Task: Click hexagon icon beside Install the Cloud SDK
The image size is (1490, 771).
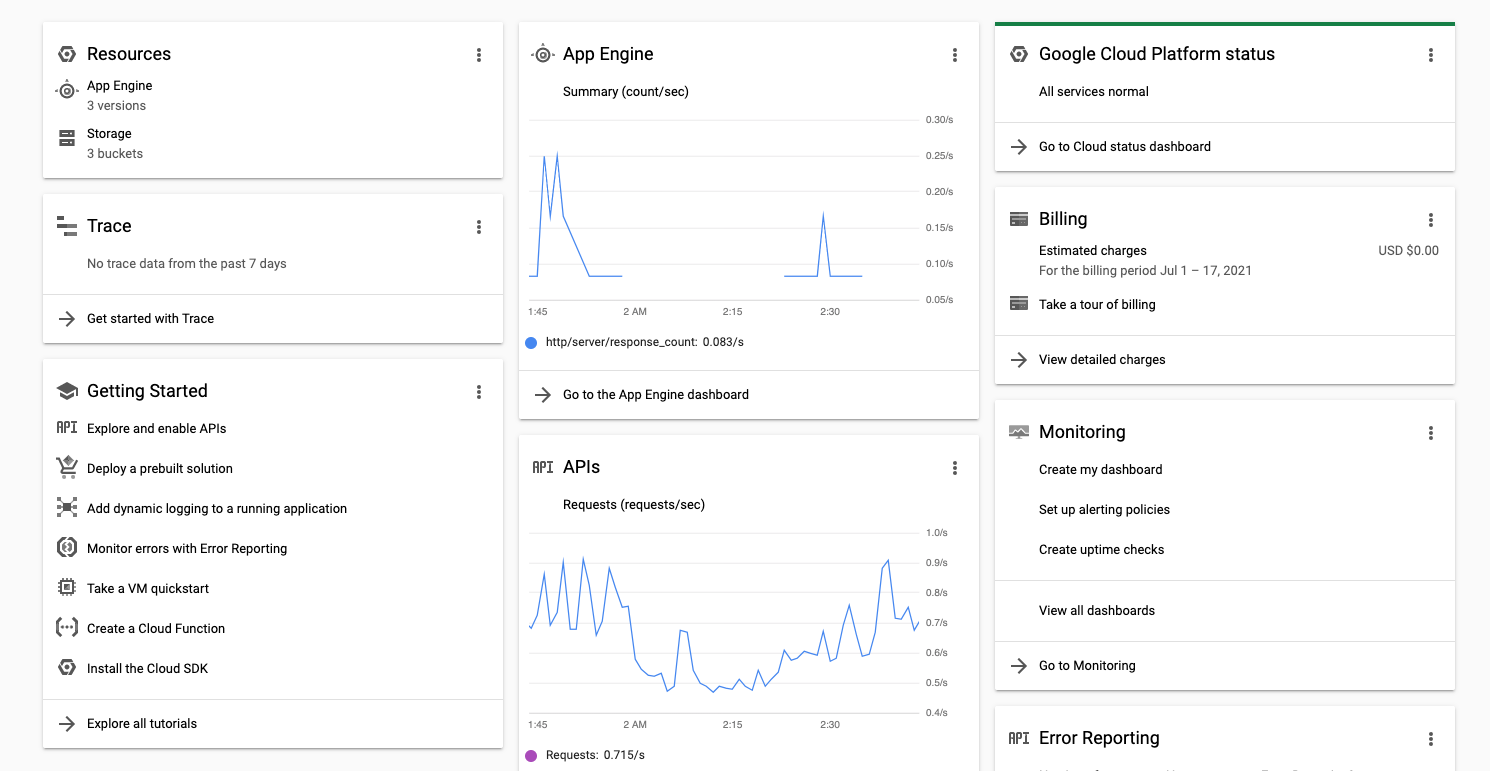Action: click(67, 668)
